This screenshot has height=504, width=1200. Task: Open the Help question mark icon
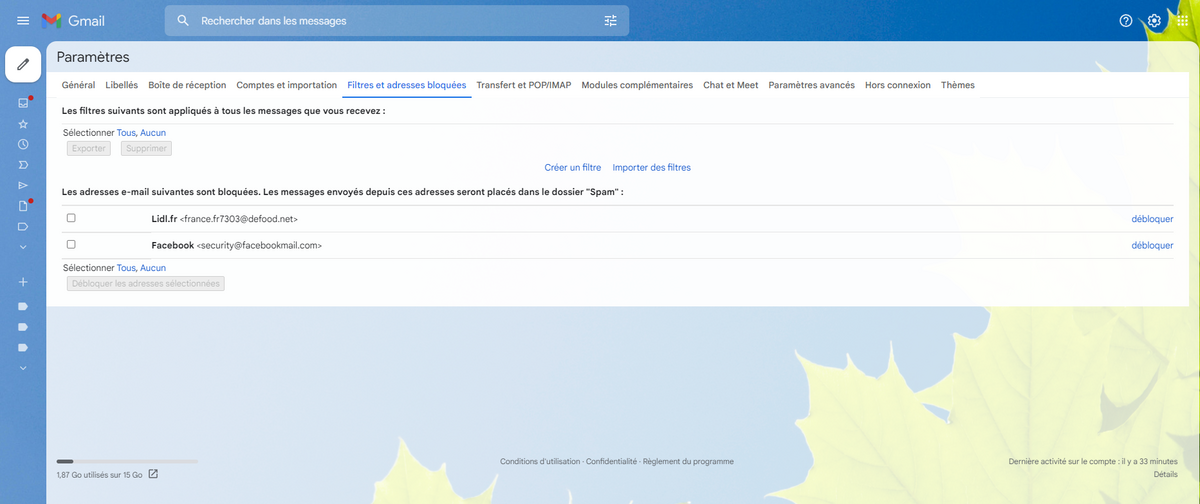(x=1126, y=20)
